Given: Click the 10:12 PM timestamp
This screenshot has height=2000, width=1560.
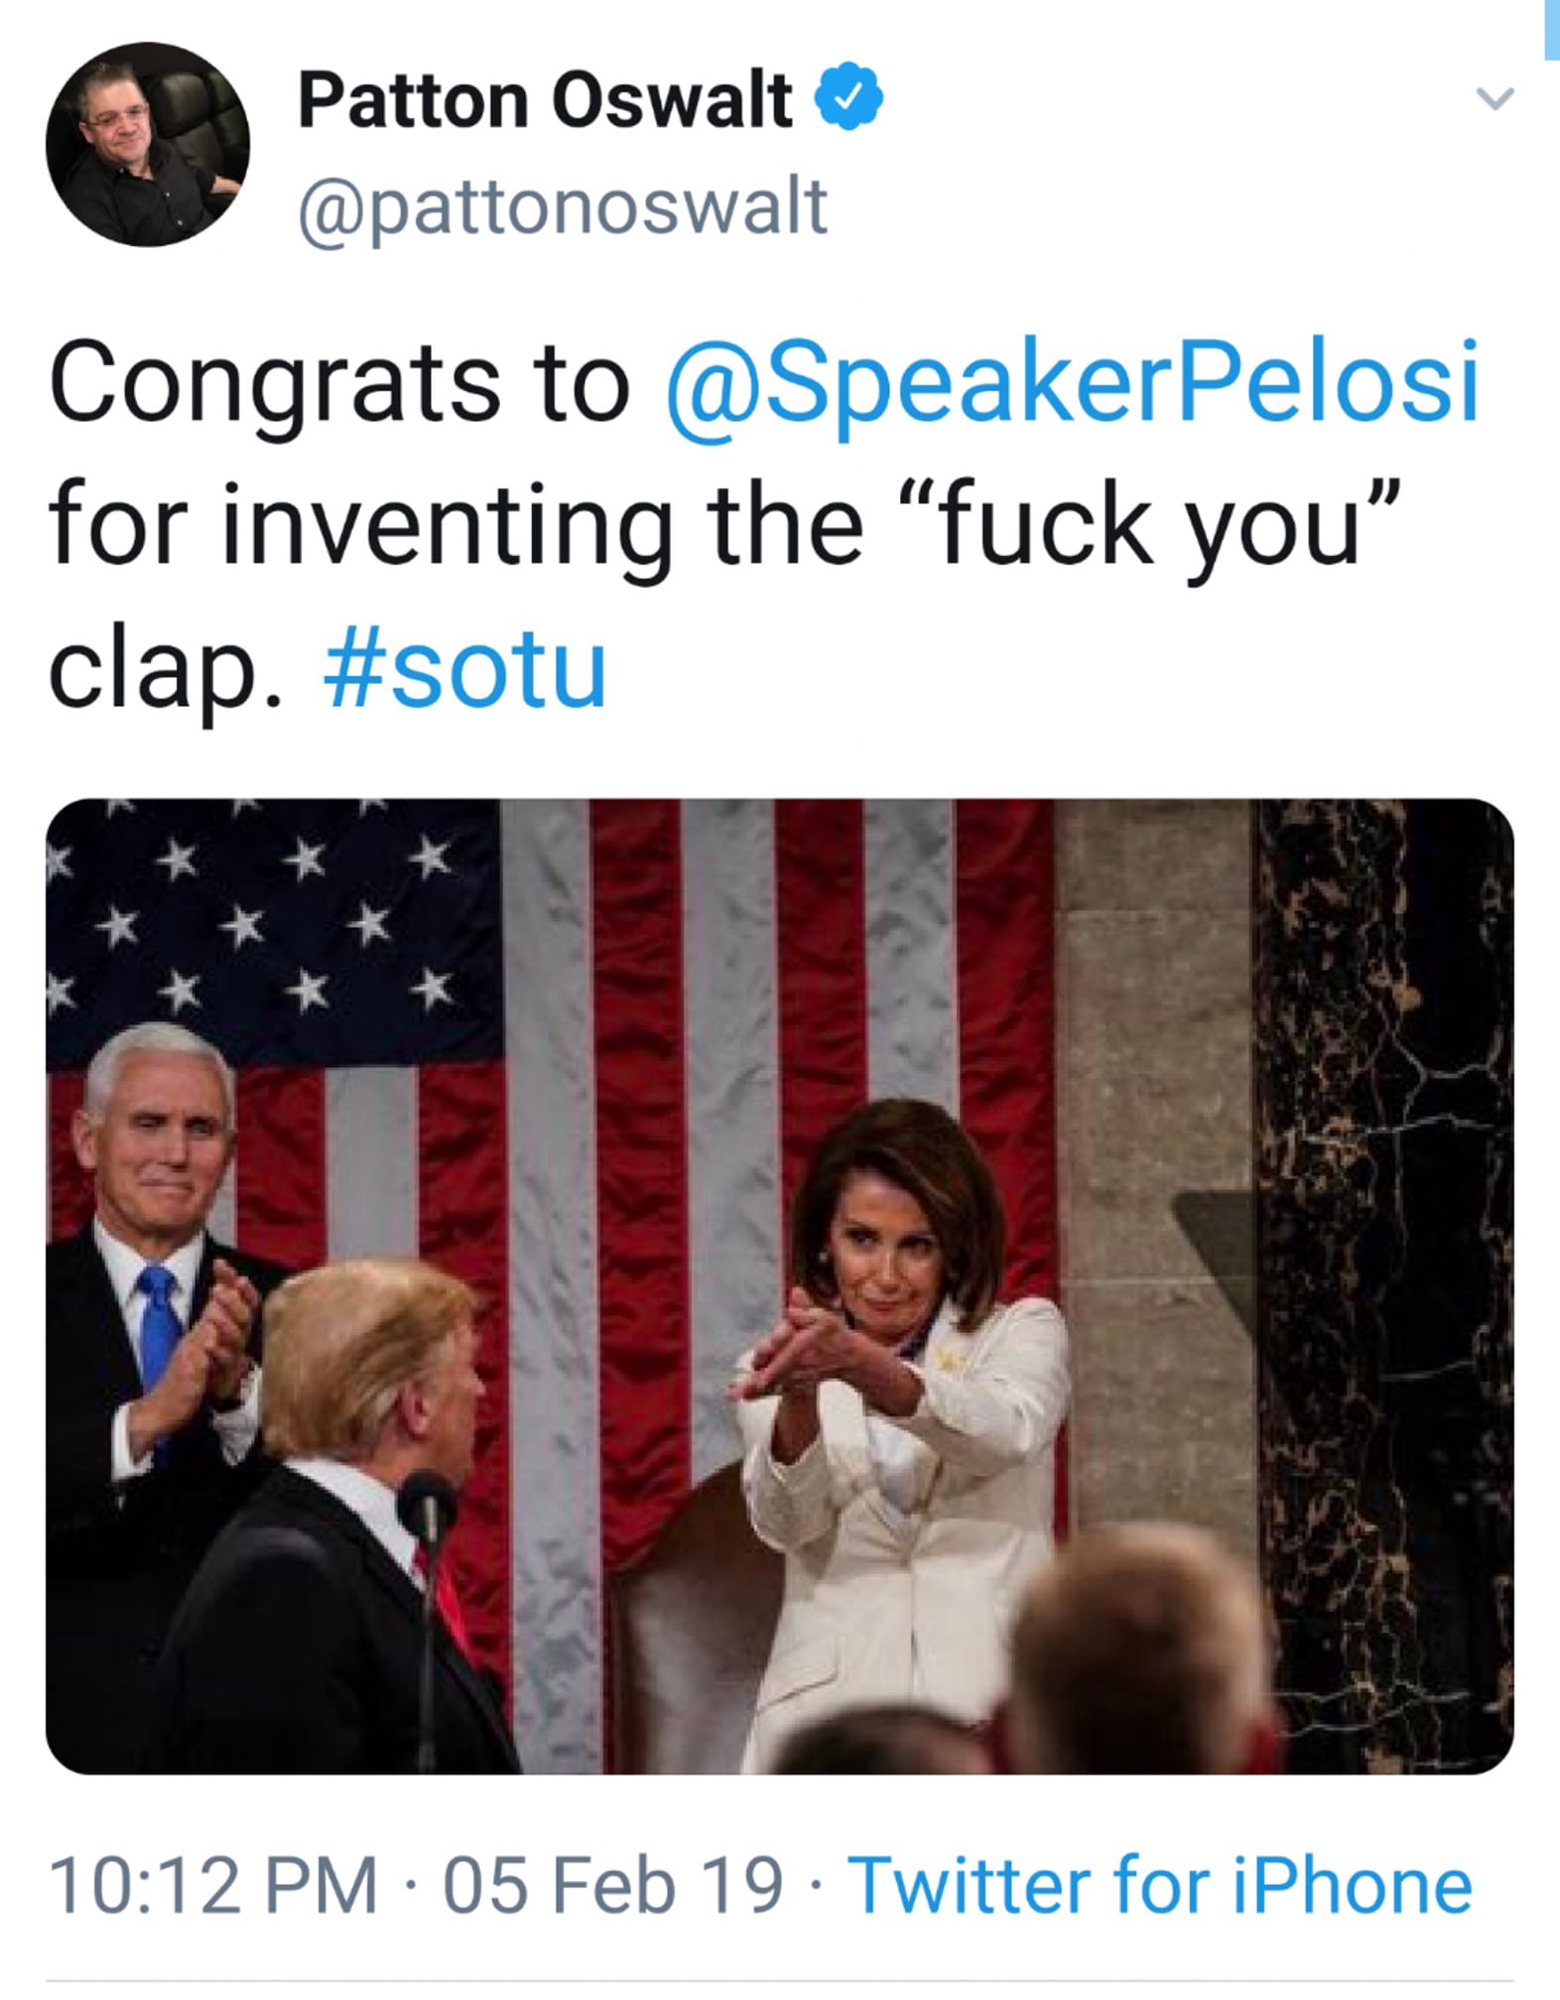Looking at the screenshot, I should (213, 1886).
